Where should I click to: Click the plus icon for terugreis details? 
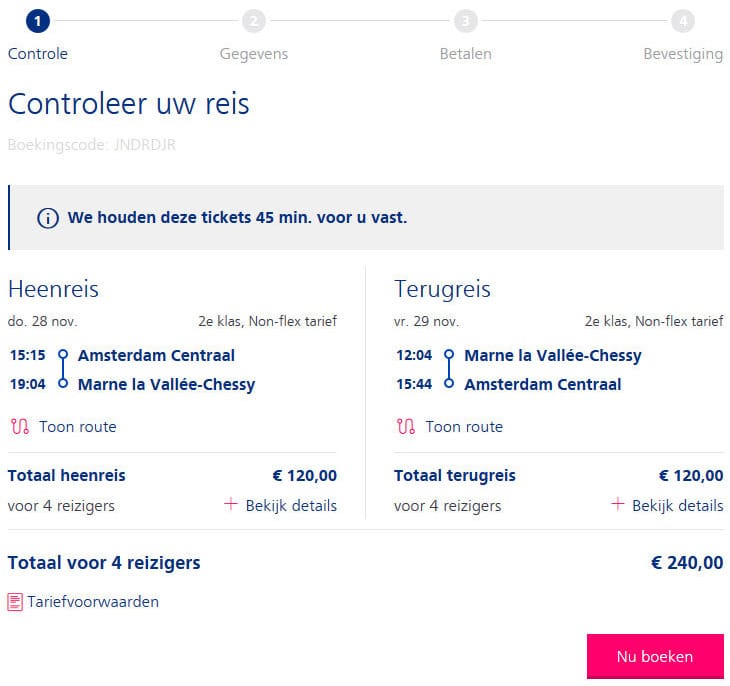(x=617, y=503)
